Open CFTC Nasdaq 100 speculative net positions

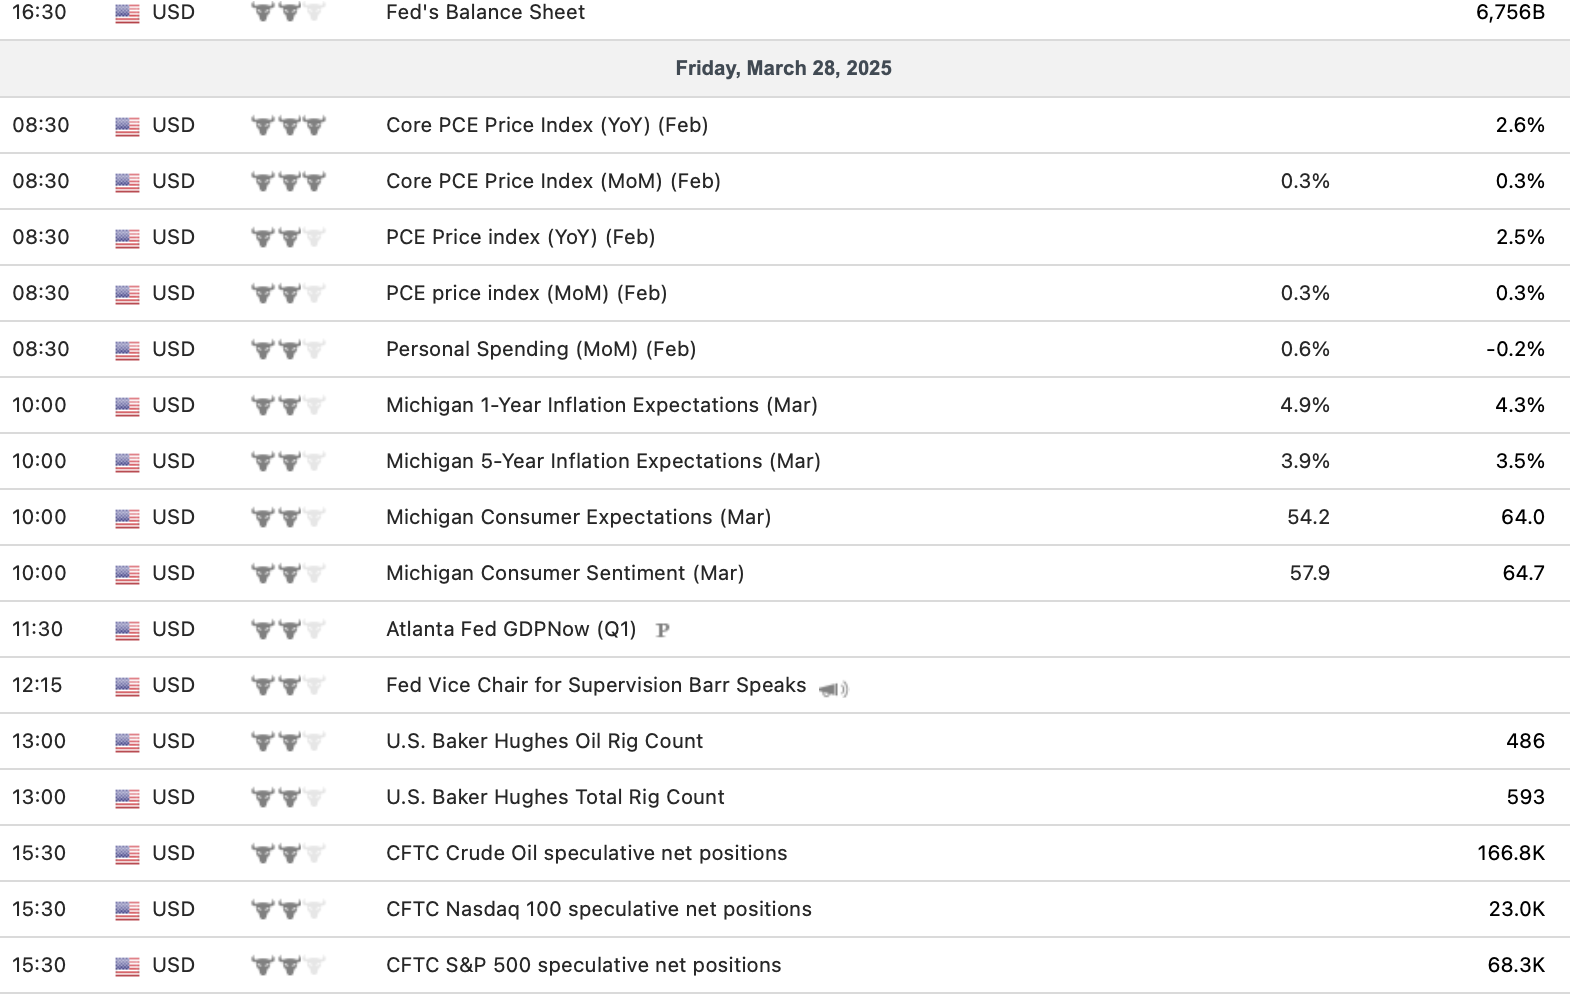coord(598,909)
